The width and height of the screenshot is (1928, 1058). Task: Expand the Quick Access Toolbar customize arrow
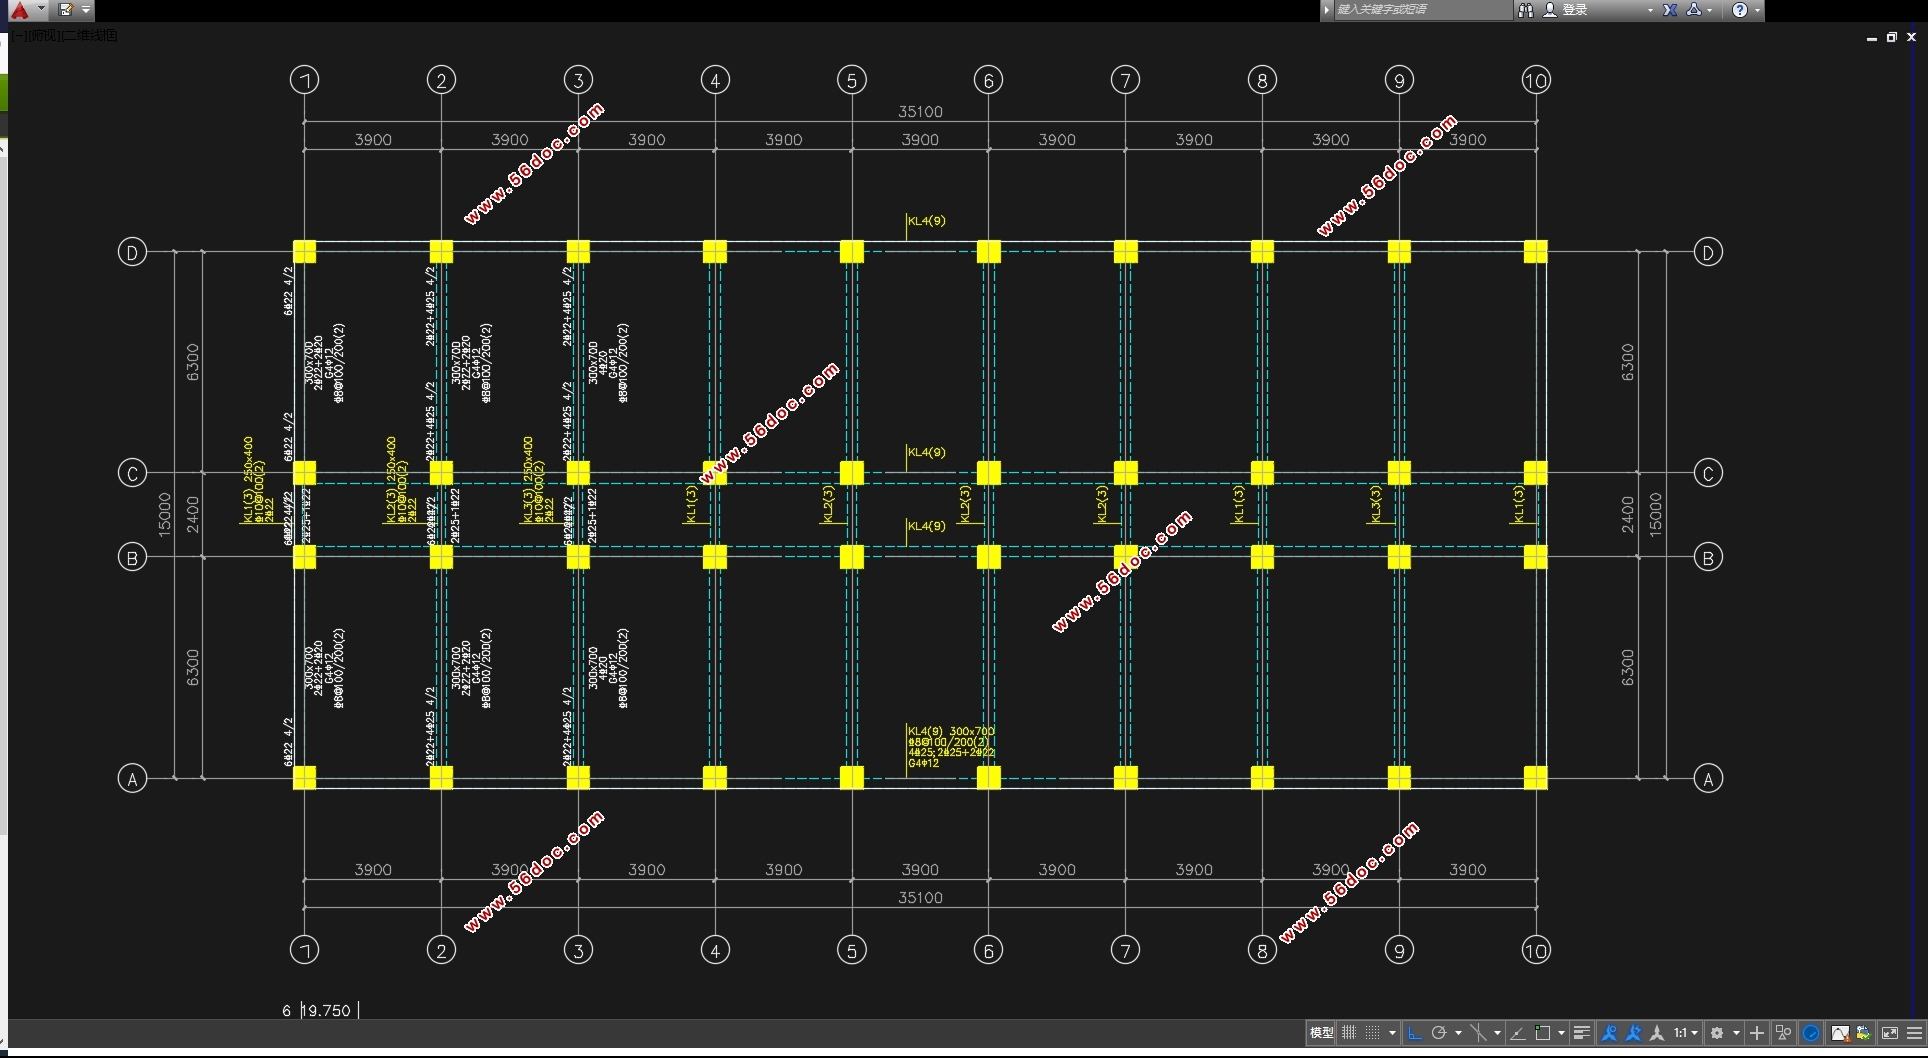point(87,10)
